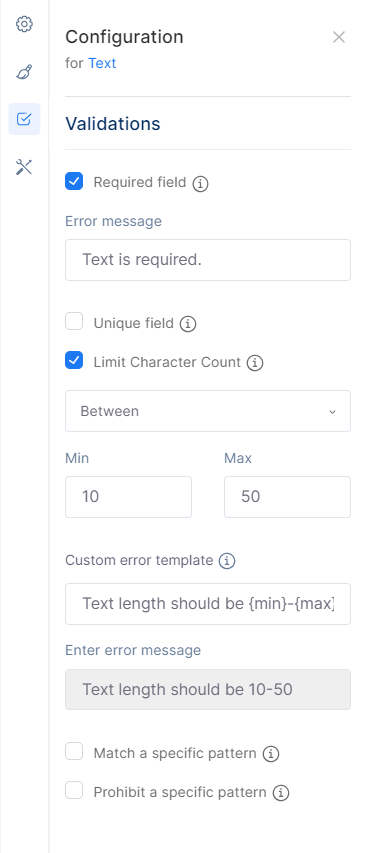Click info icon next to Custom error template
The width and height of the screenshot is (366, 853).
tap(227, 561)
